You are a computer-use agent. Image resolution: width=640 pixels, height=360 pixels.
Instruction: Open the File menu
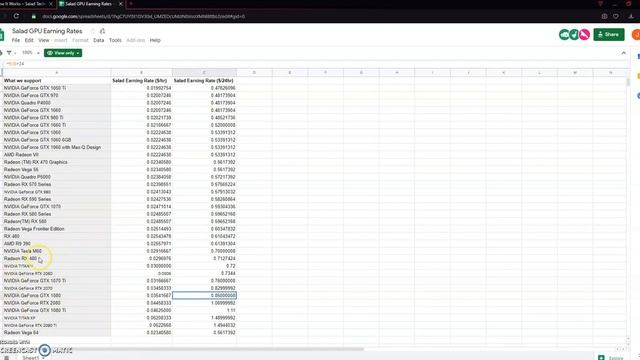pyautogui.click(x=16, y=40)
